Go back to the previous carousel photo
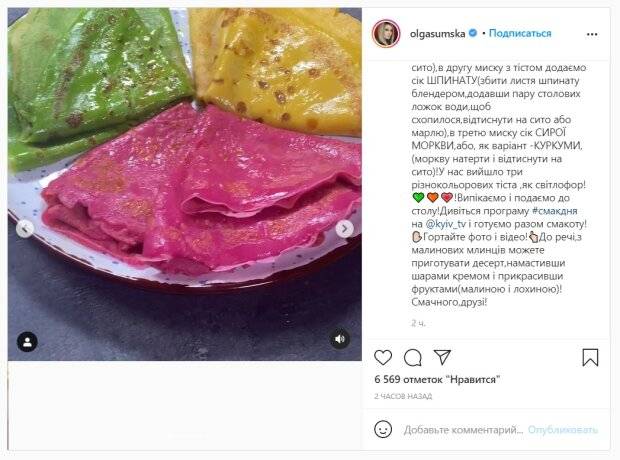 click(25, 229)
